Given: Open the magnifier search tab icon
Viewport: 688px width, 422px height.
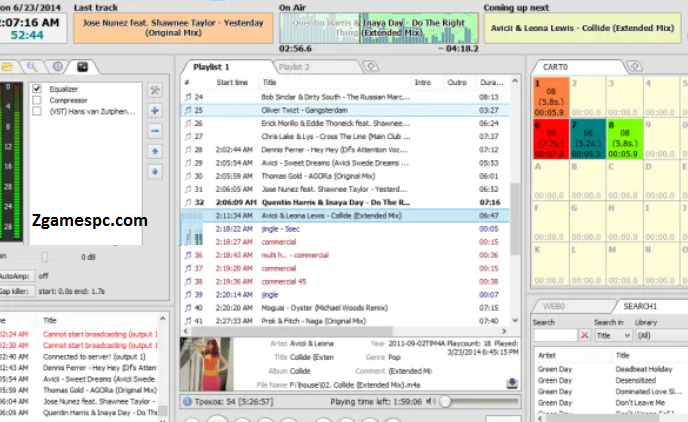Looking at the screenshot, I should 32,67.
